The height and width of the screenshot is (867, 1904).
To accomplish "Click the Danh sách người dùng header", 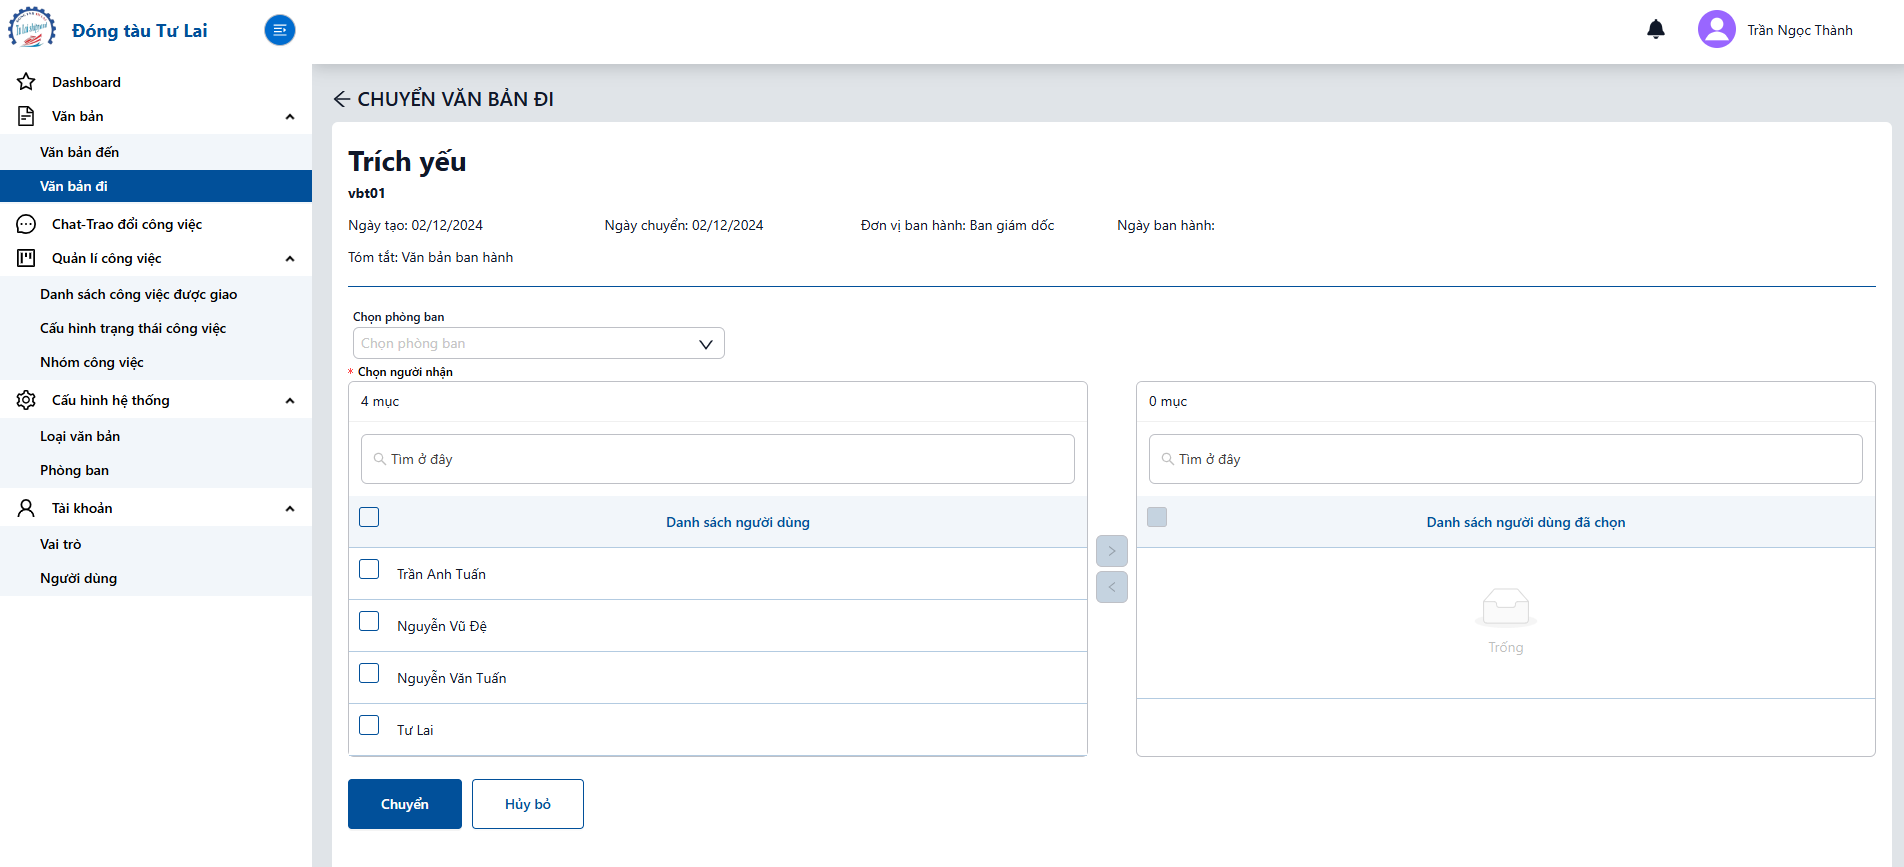I will click(738, 522).
